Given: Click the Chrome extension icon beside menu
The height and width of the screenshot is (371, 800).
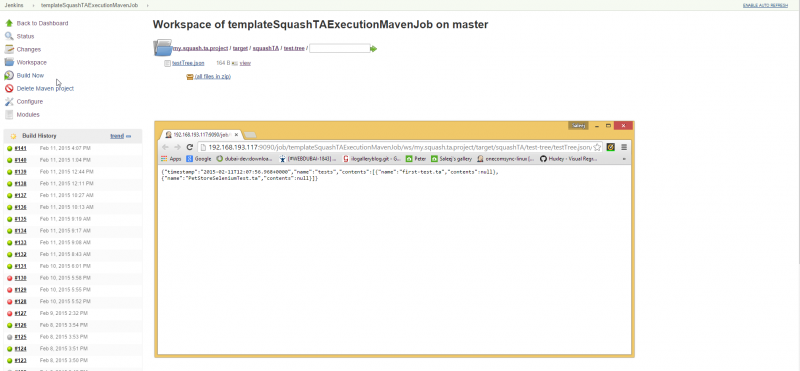Looking at the screenshot, I should (610, 147).
